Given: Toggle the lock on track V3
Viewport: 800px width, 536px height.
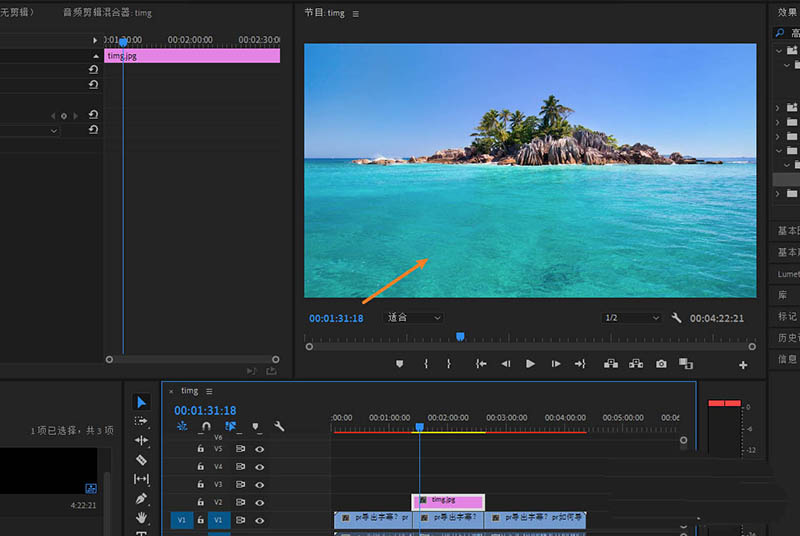Looking at the screenshot, I should tap(201, 484).
